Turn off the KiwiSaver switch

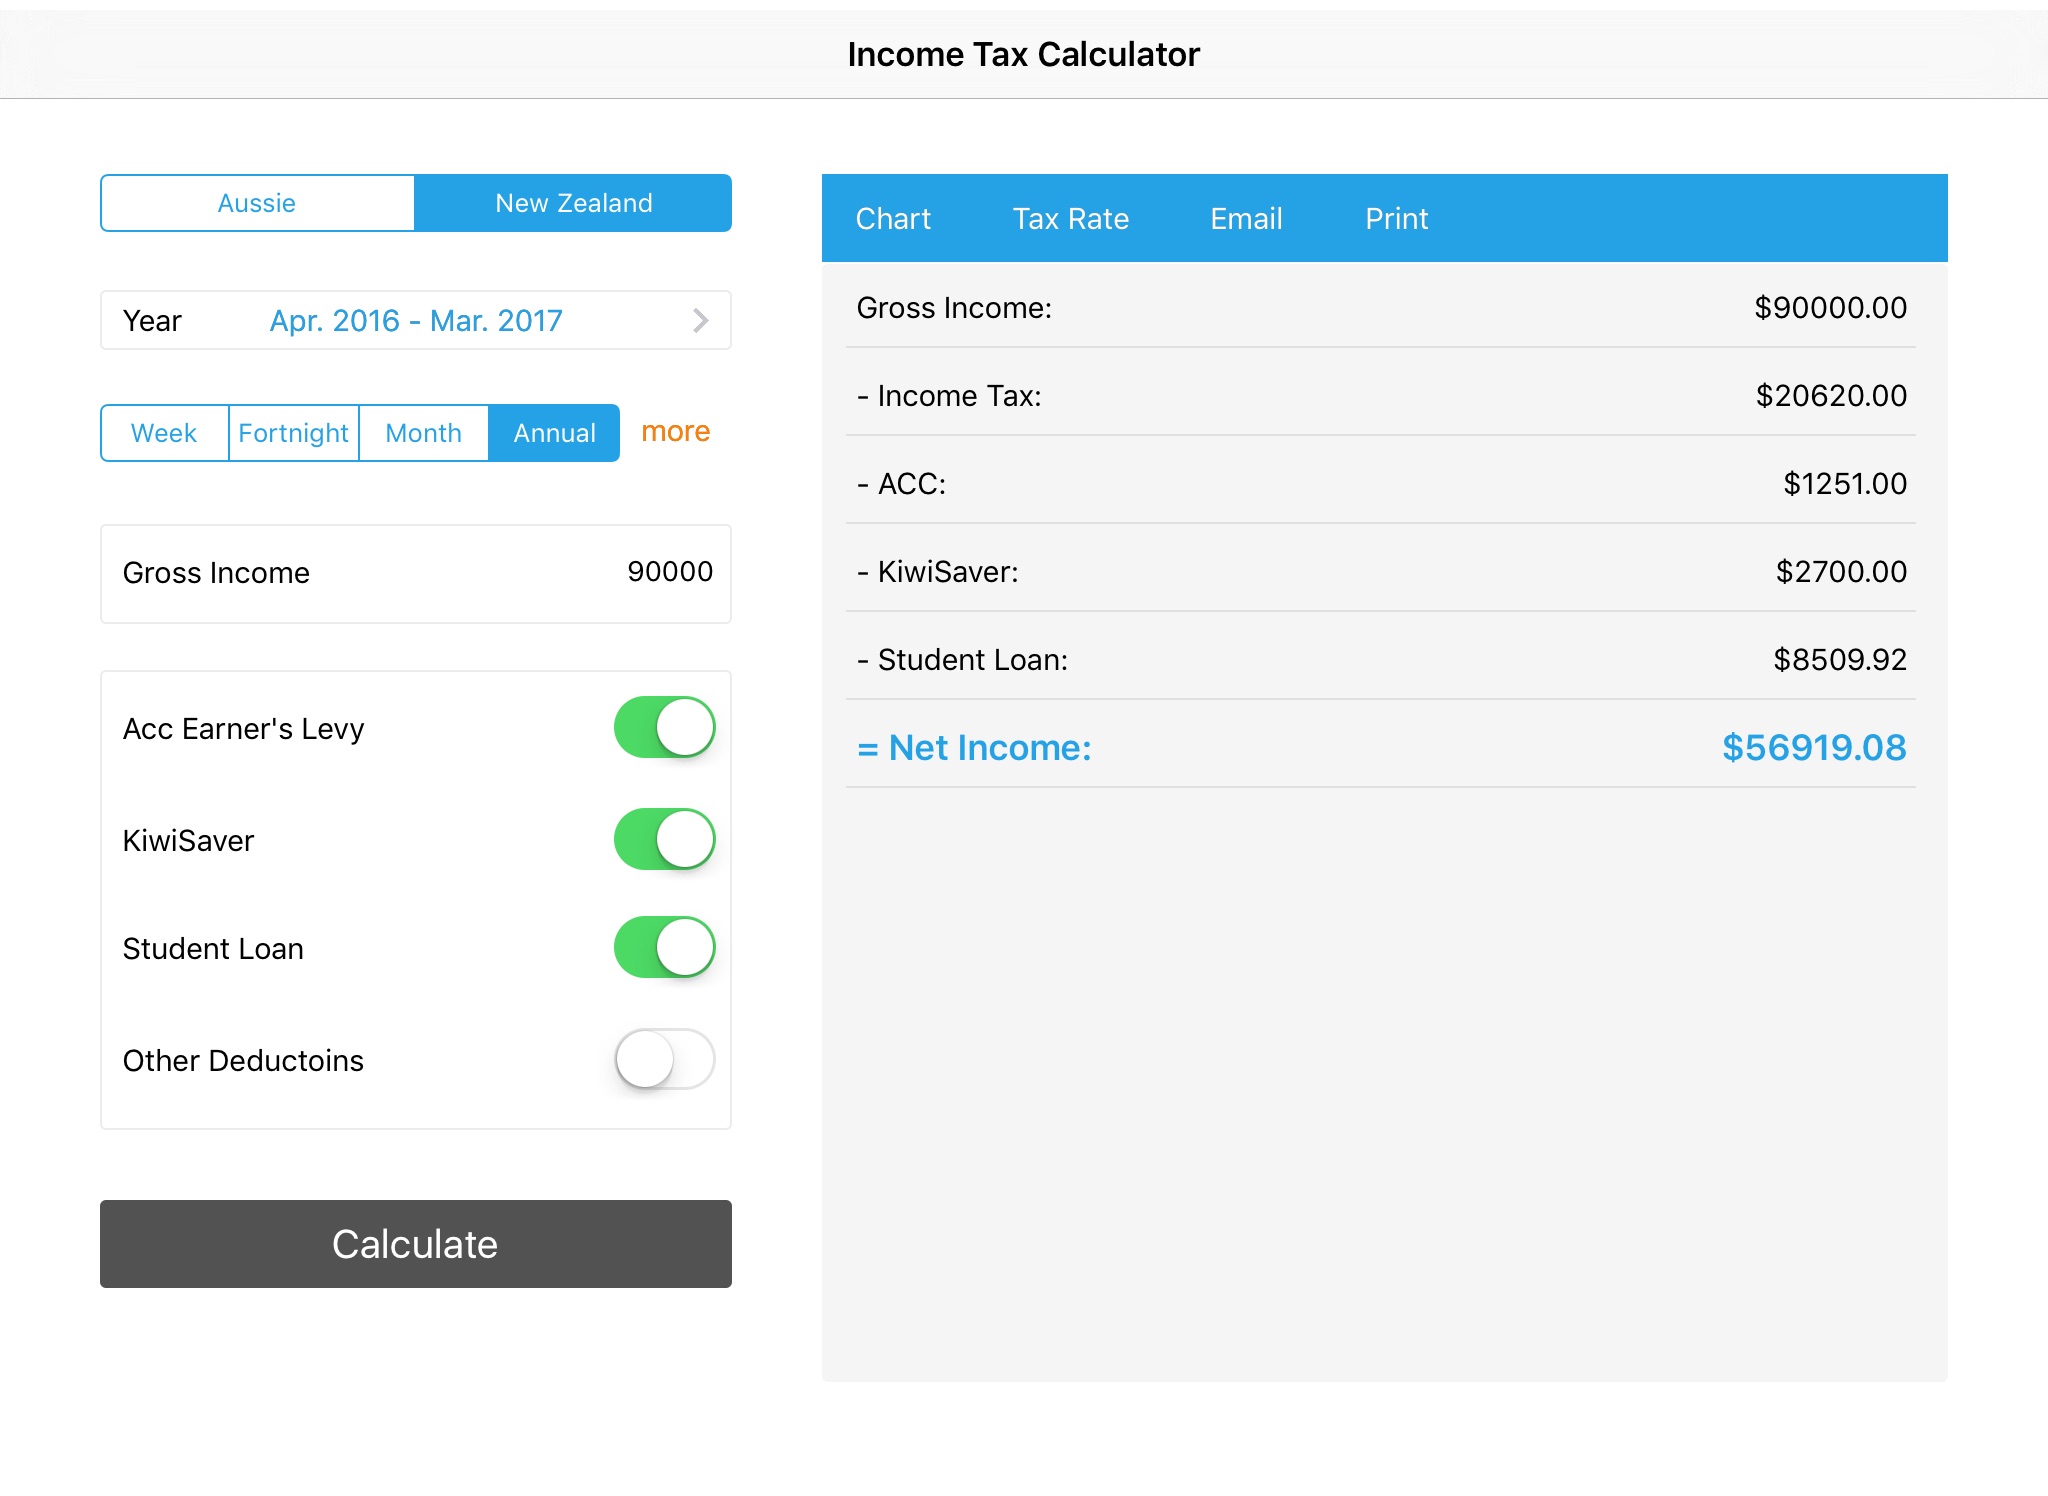click(x=664, y=839)
